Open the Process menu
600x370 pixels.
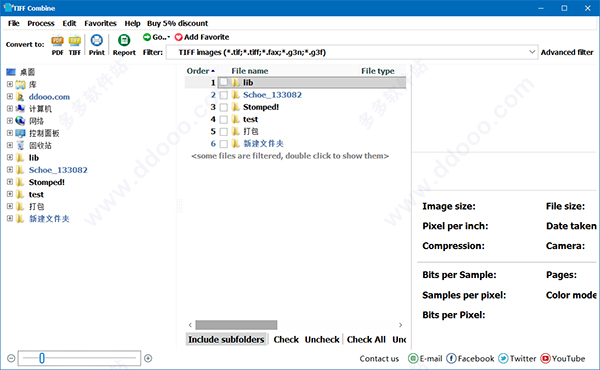point(41,23)
